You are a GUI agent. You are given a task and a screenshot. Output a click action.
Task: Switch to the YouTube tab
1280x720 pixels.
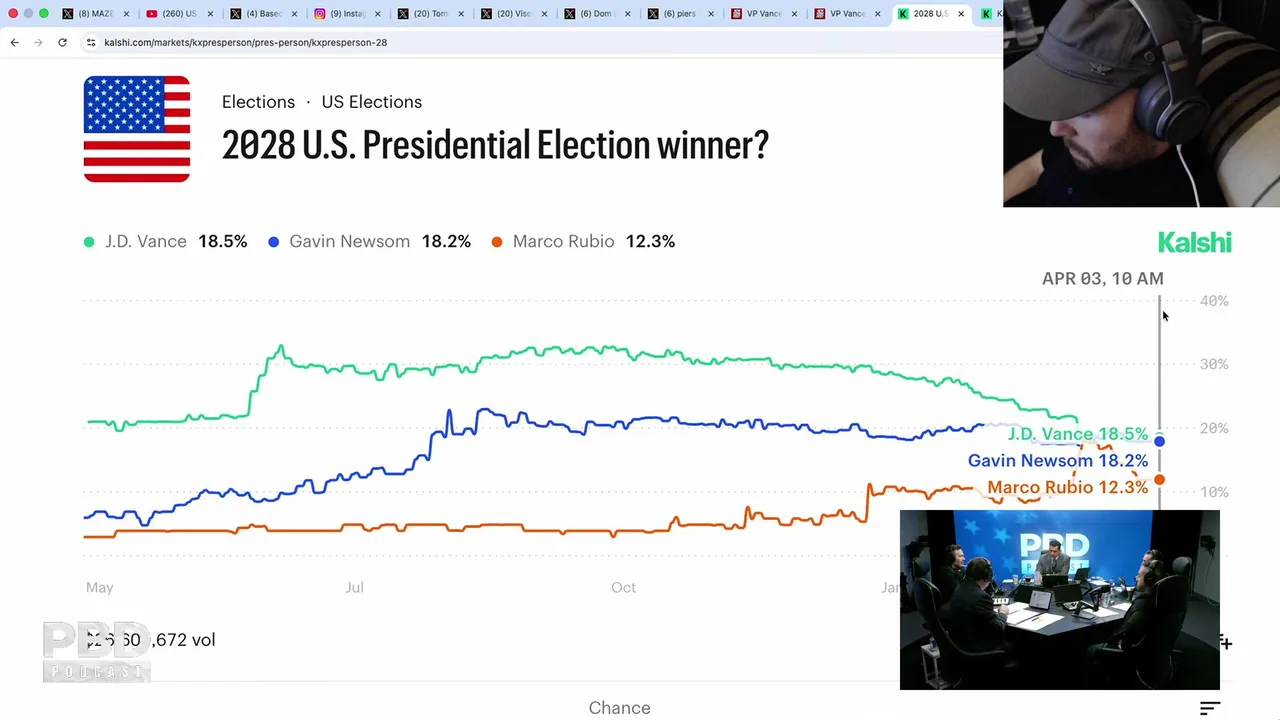tap(175, 14)
